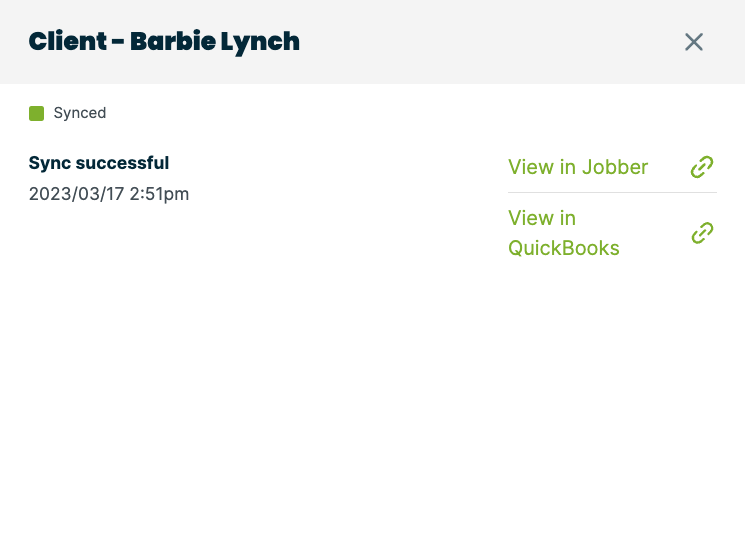Click the Sync successful heading
This screenshot has height=545, width=745.
(99, 163)
